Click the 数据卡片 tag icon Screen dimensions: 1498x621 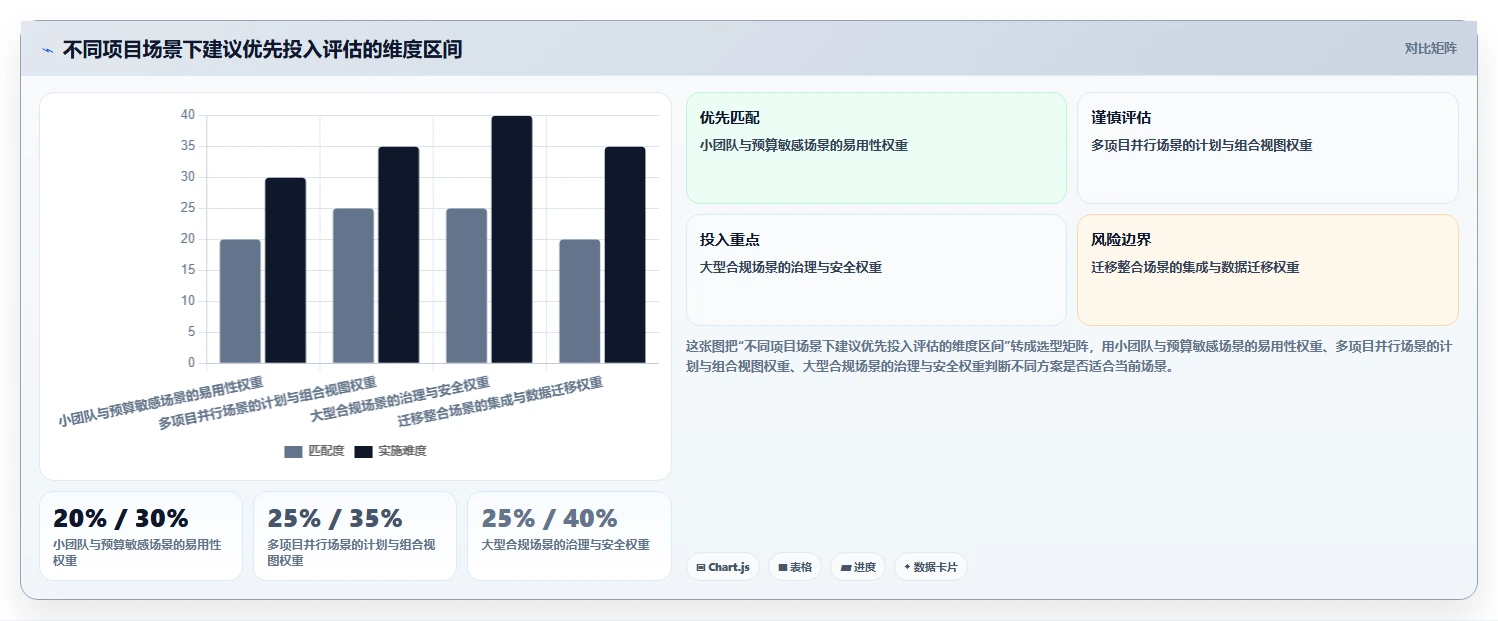[x=907, y=567]
